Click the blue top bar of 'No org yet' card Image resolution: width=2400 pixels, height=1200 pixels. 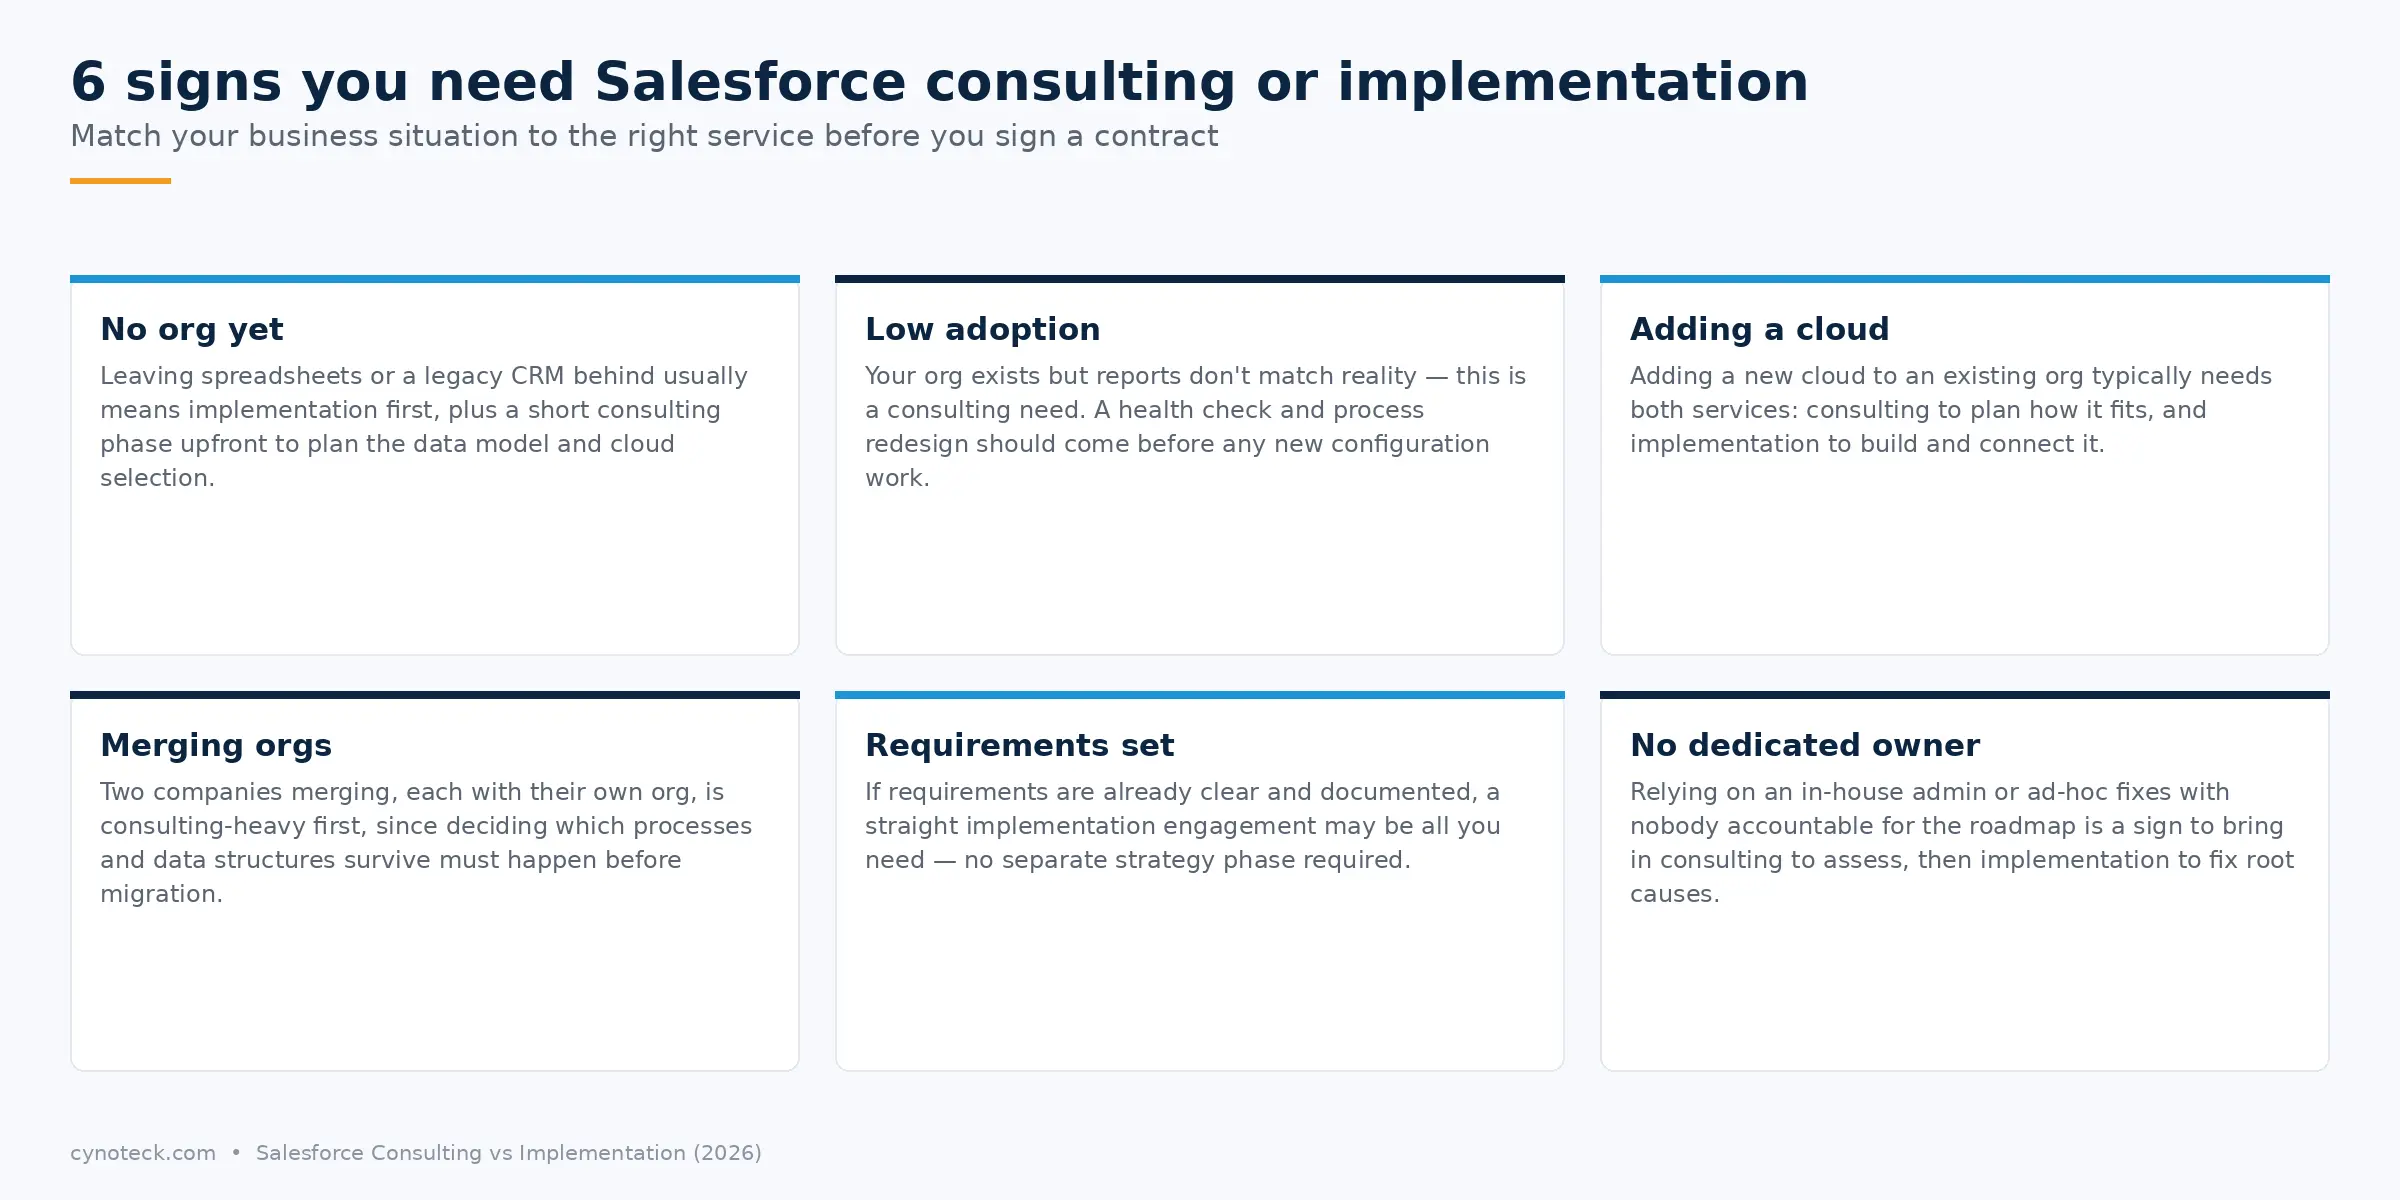point(435,279)
